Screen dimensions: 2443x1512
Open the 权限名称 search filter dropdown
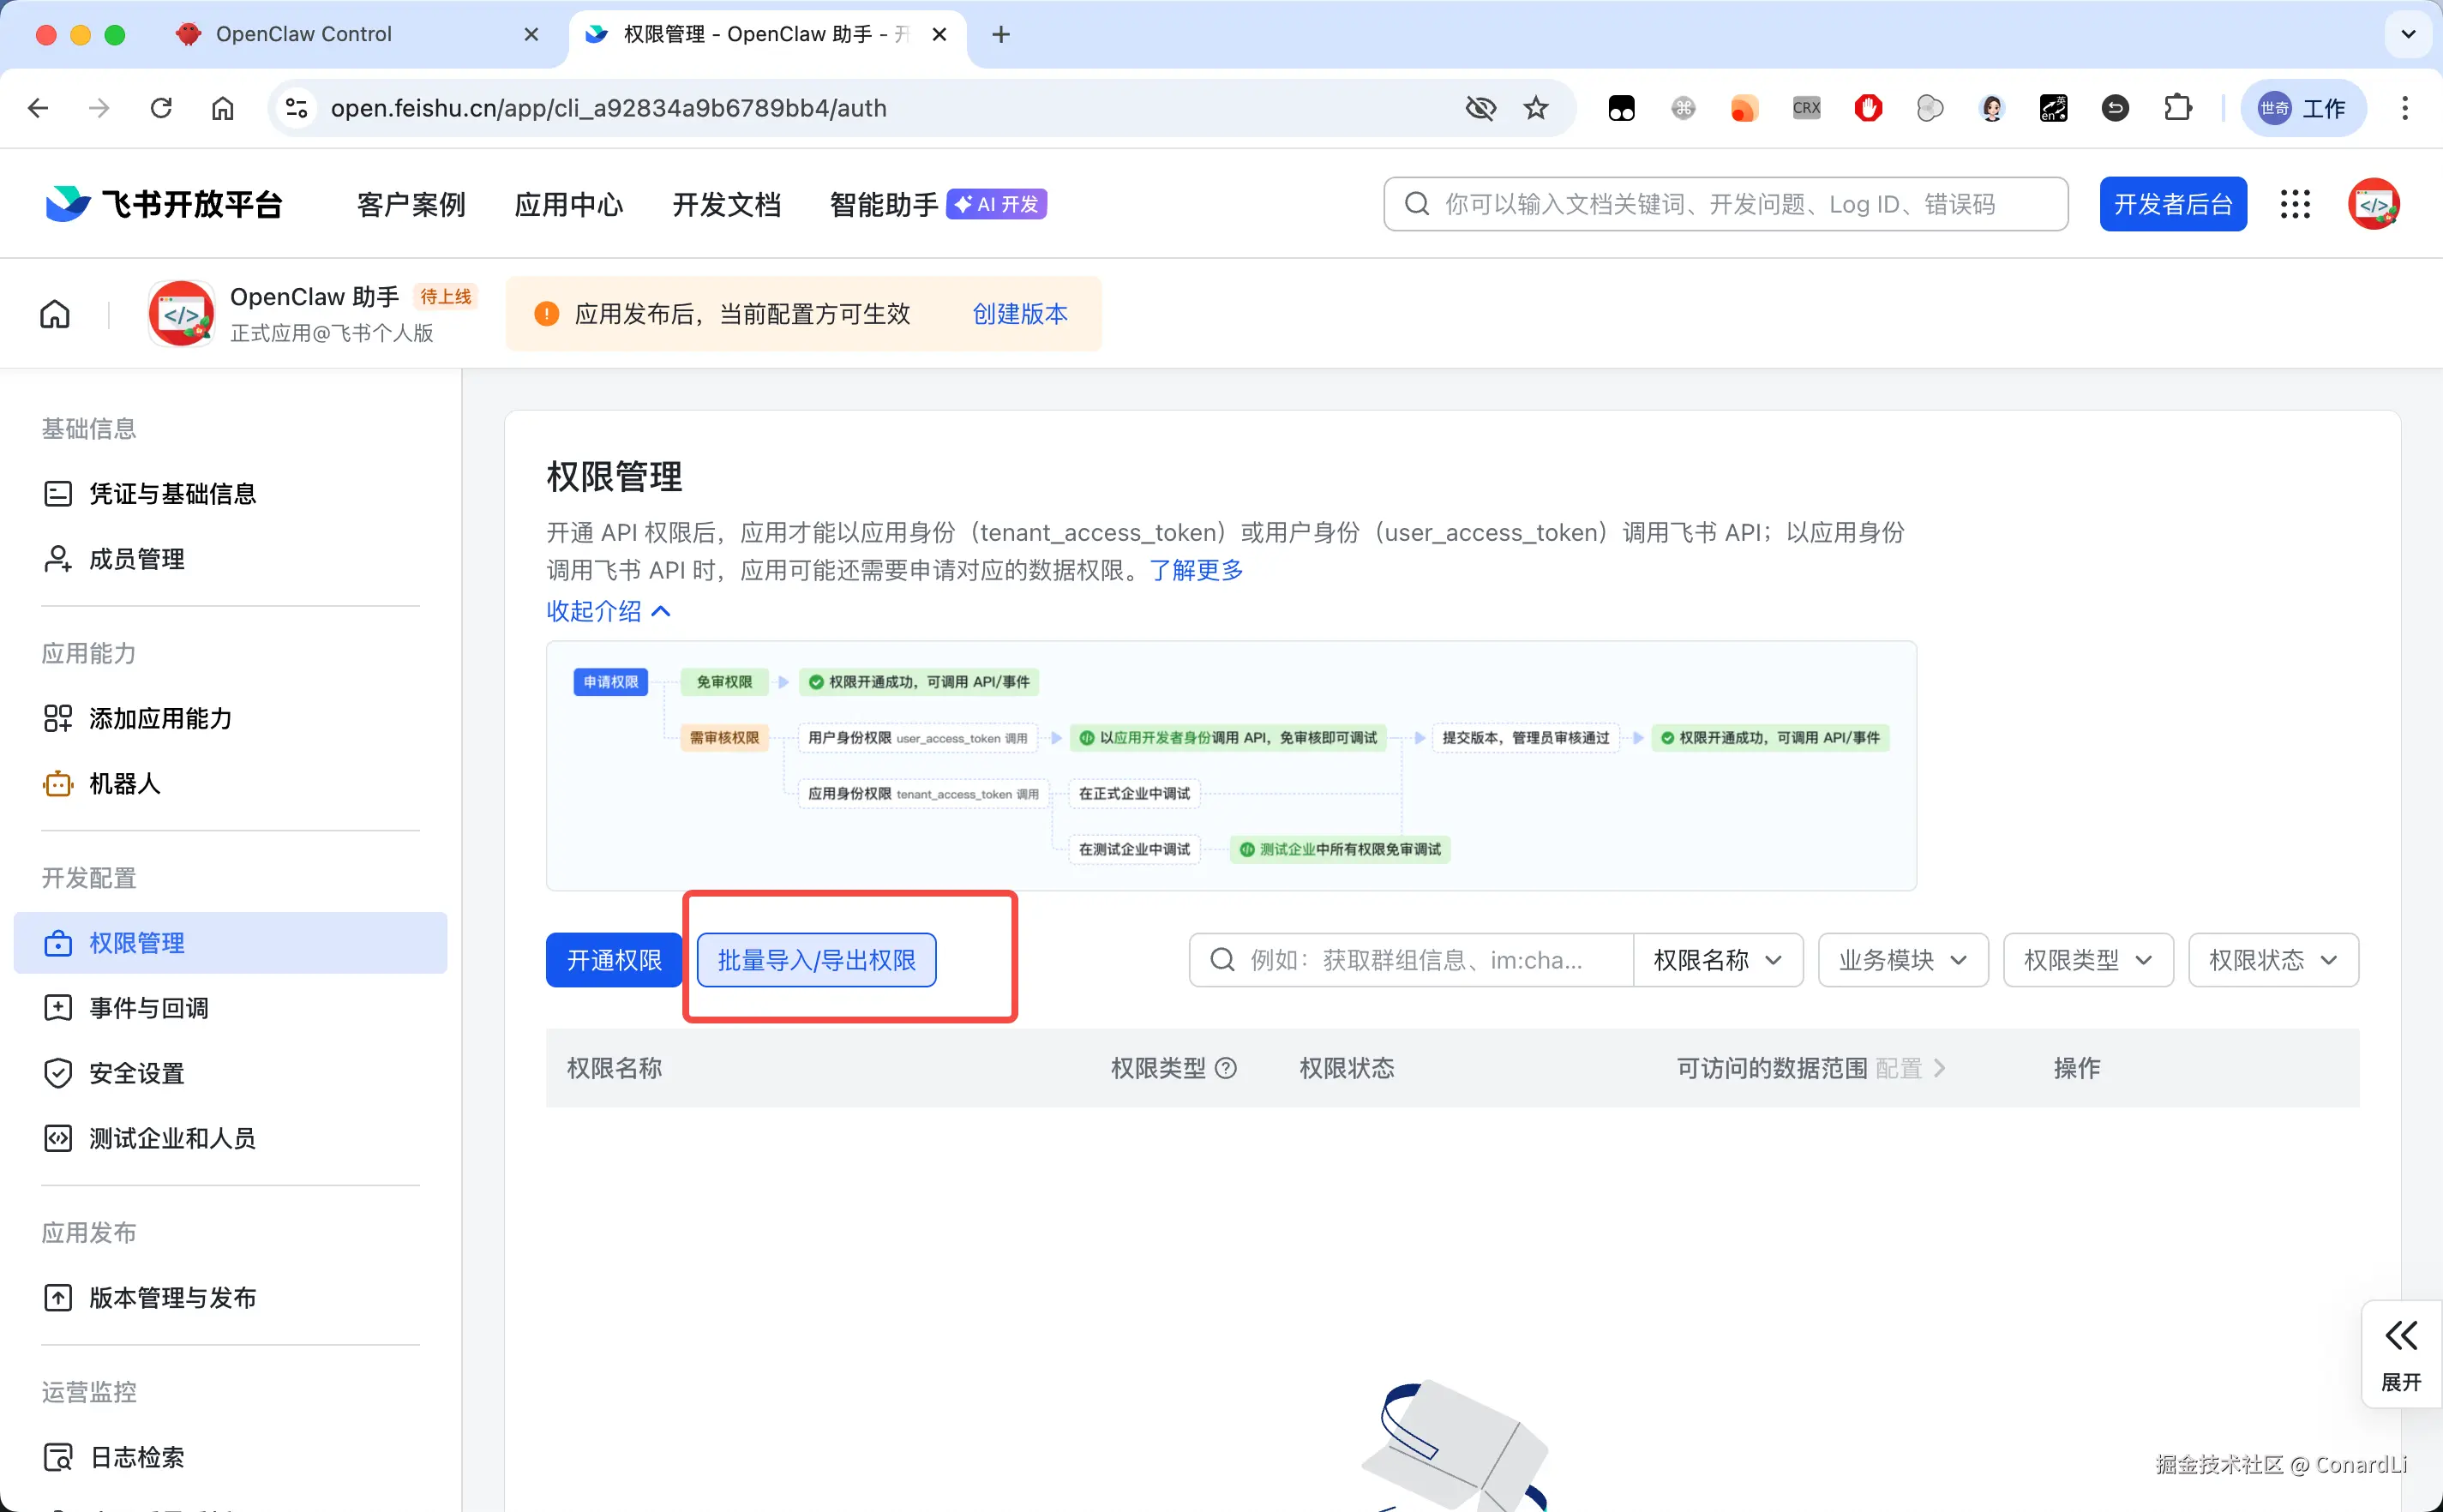click(1717, 960)
